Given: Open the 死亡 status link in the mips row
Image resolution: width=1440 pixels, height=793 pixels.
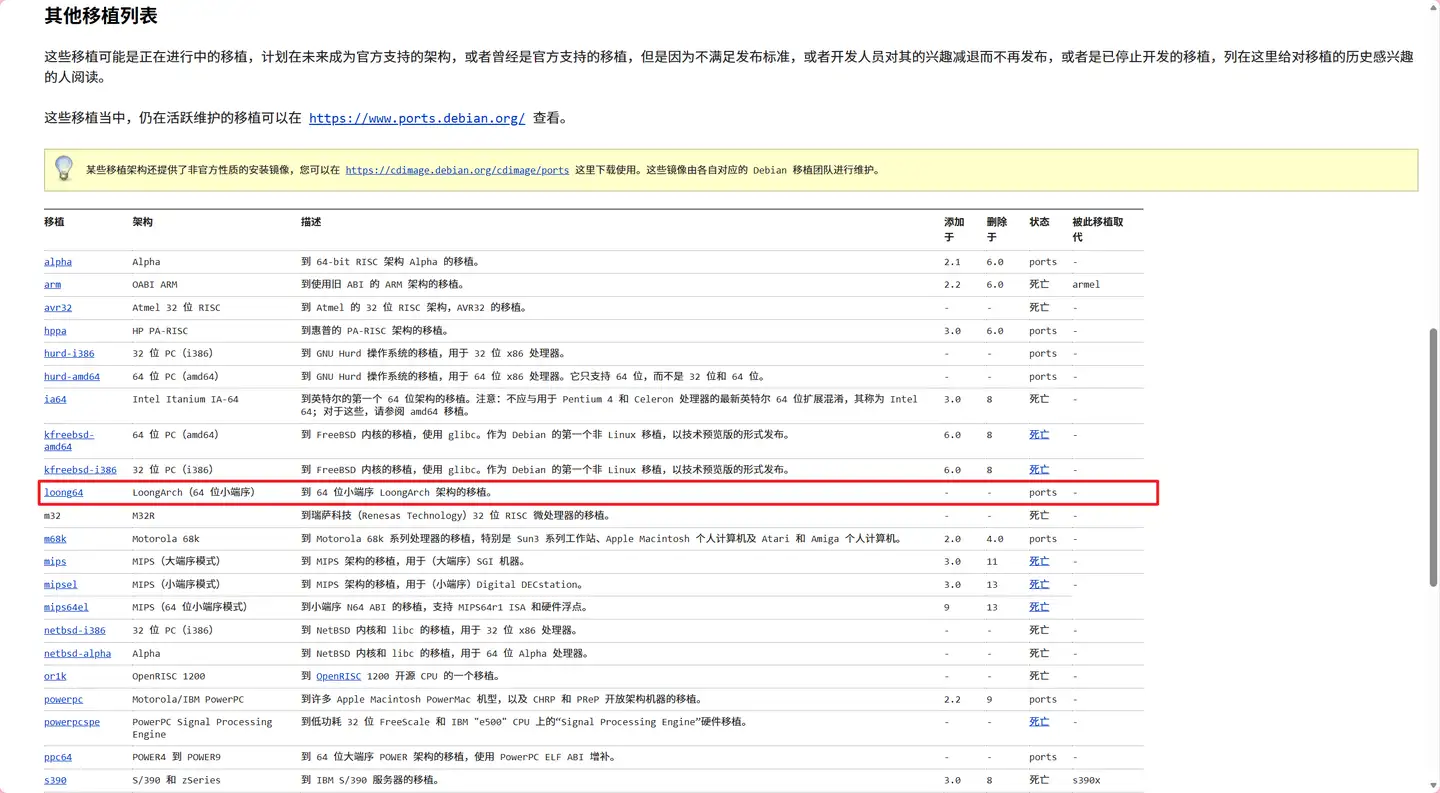Looking at the screenshot, I should 1039,562.
